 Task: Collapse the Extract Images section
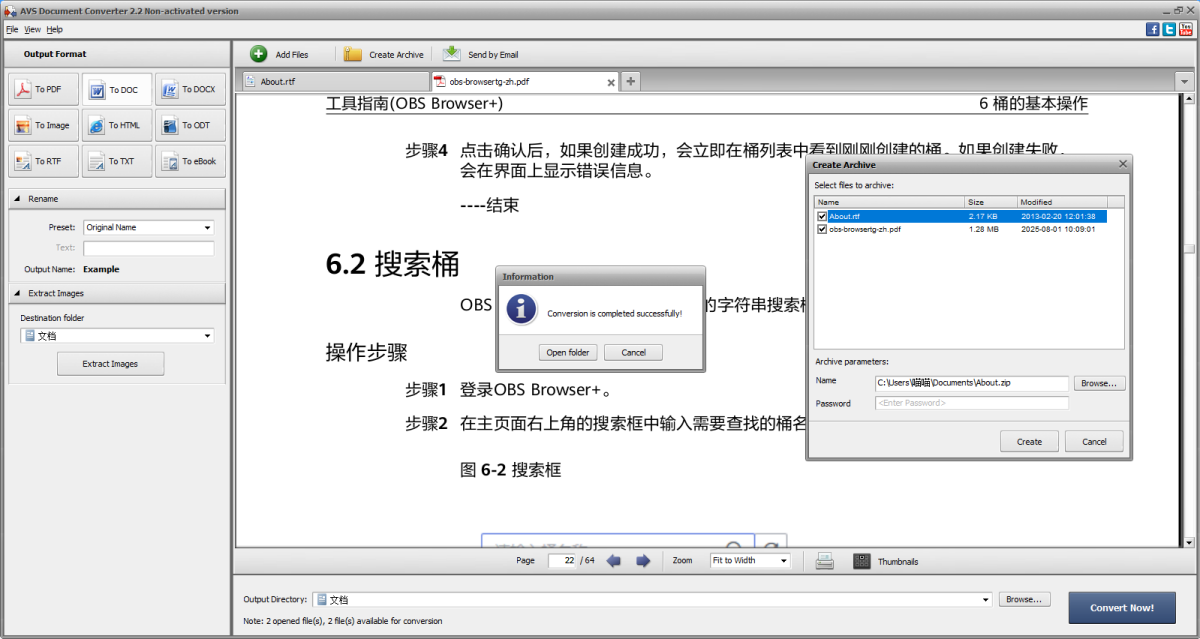[x=18, y=293]
